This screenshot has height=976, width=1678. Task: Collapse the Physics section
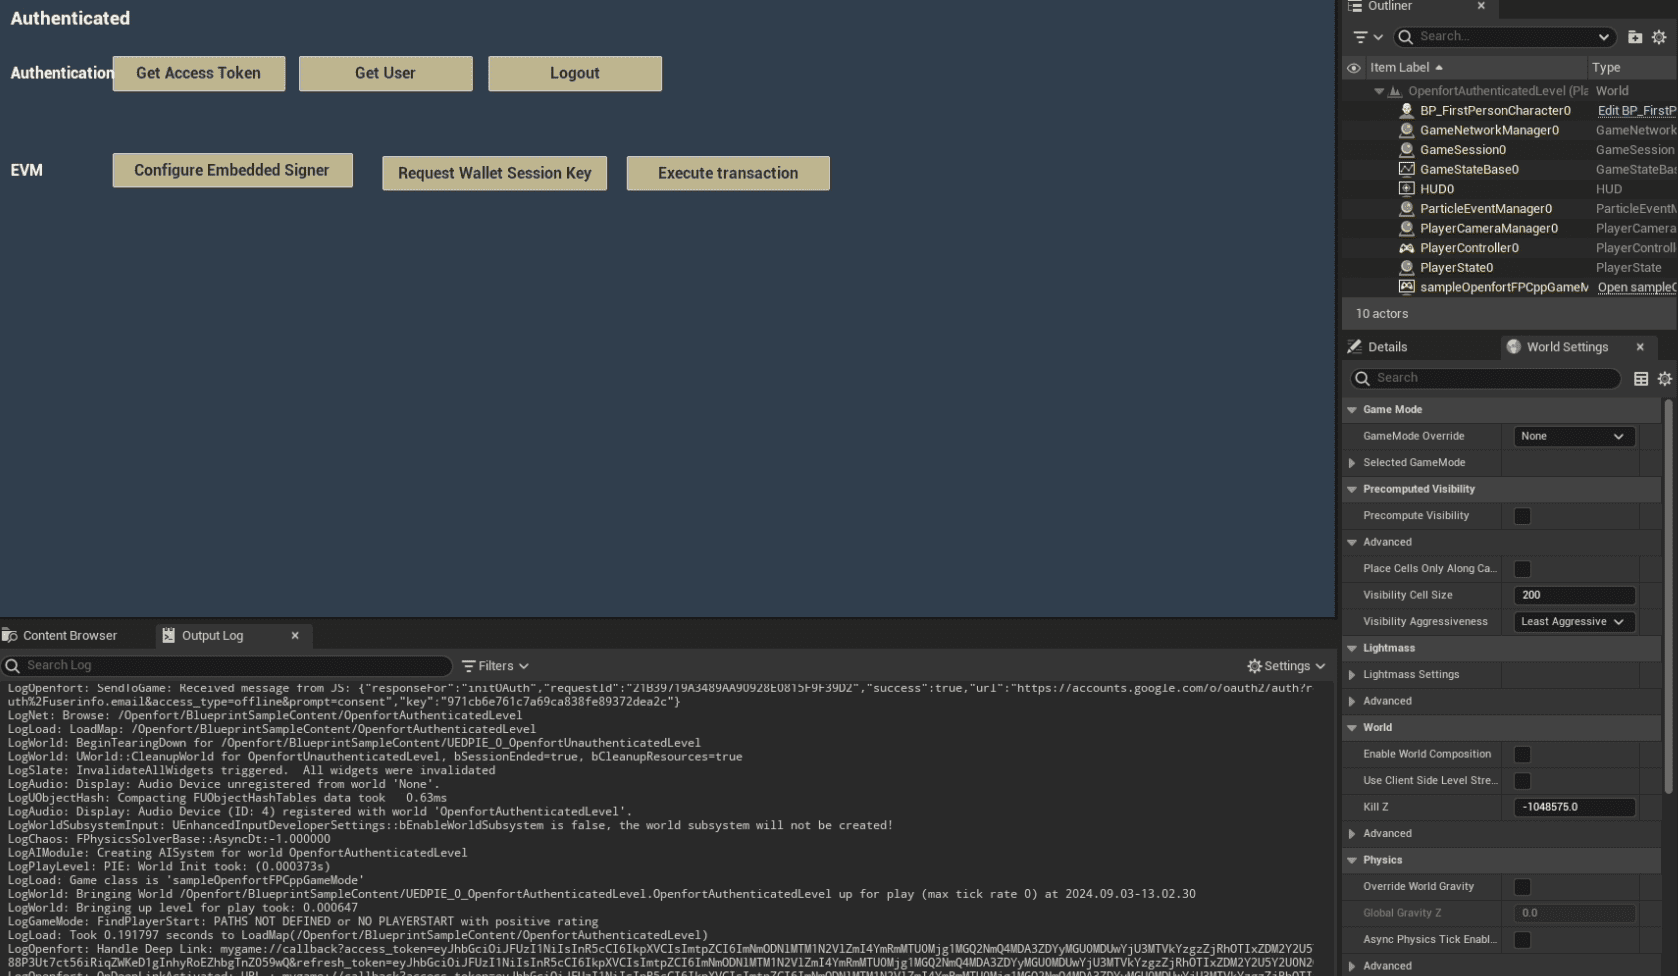coord(1353,861)
